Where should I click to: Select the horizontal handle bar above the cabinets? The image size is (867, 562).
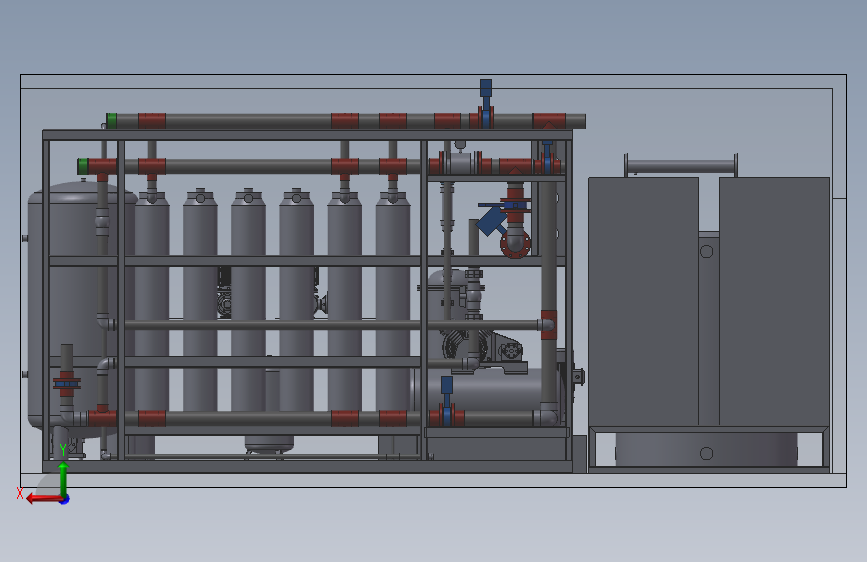[x=681, y=166]
